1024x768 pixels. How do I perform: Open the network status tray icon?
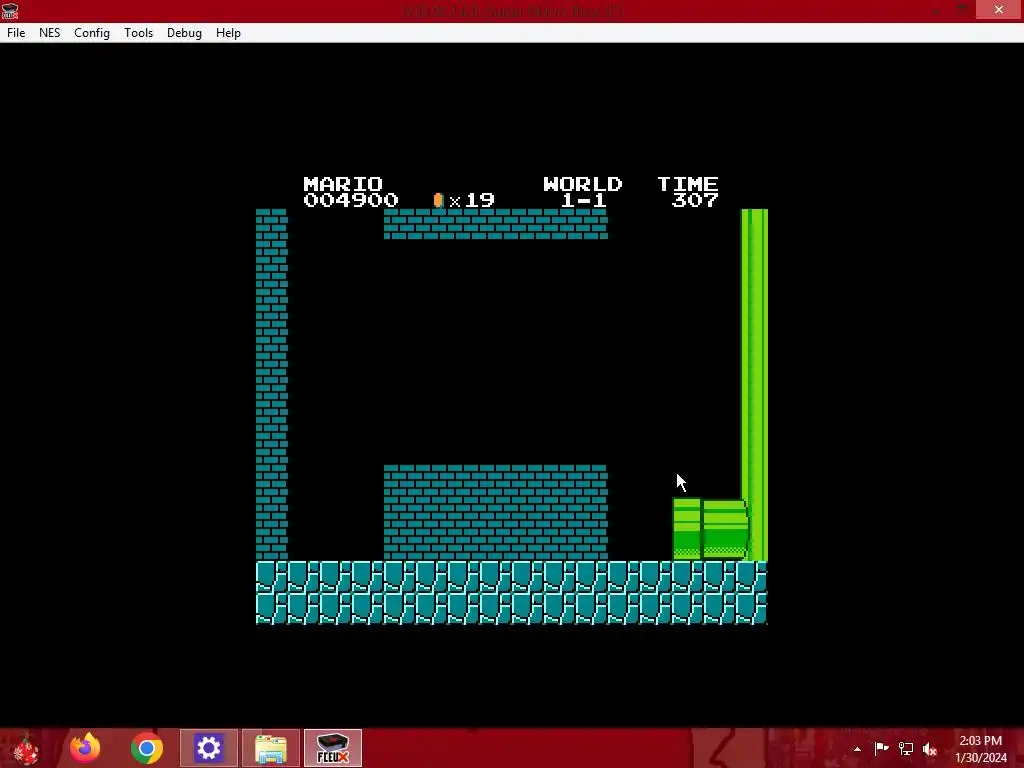click(x=906, y=748)
